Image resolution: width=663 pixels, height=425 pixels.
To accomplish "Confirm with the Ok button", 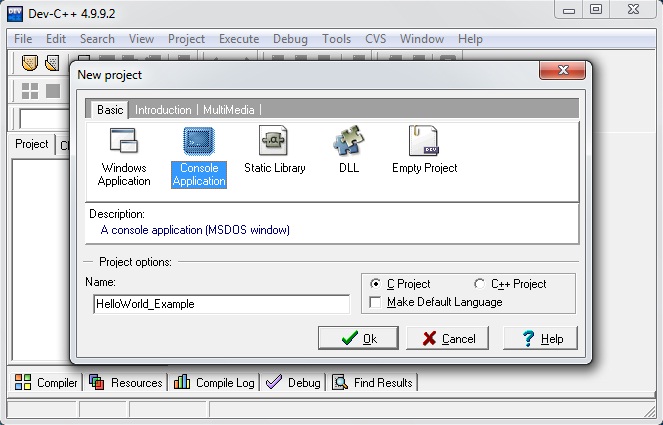I will [x=358, y=338].
